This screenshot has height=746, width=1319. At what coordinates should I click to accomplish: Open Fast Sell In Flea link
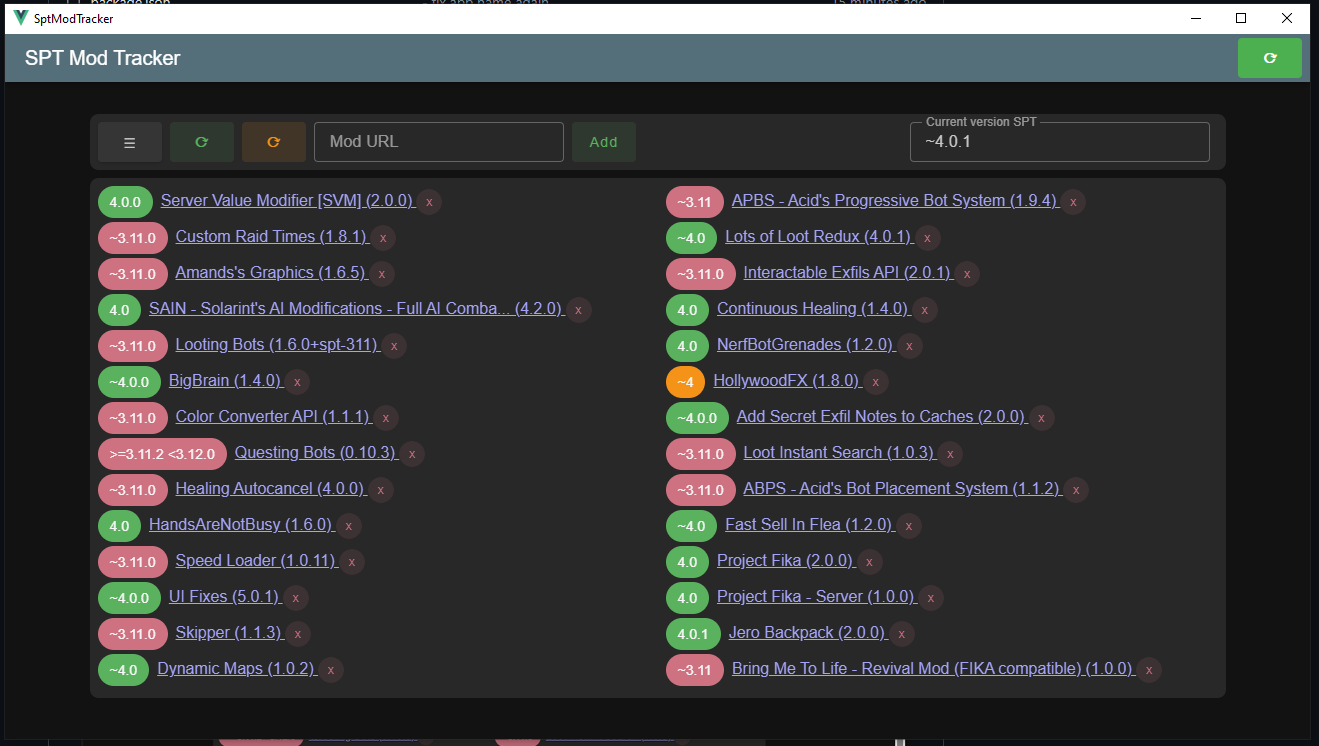click(x=809, y=524)
